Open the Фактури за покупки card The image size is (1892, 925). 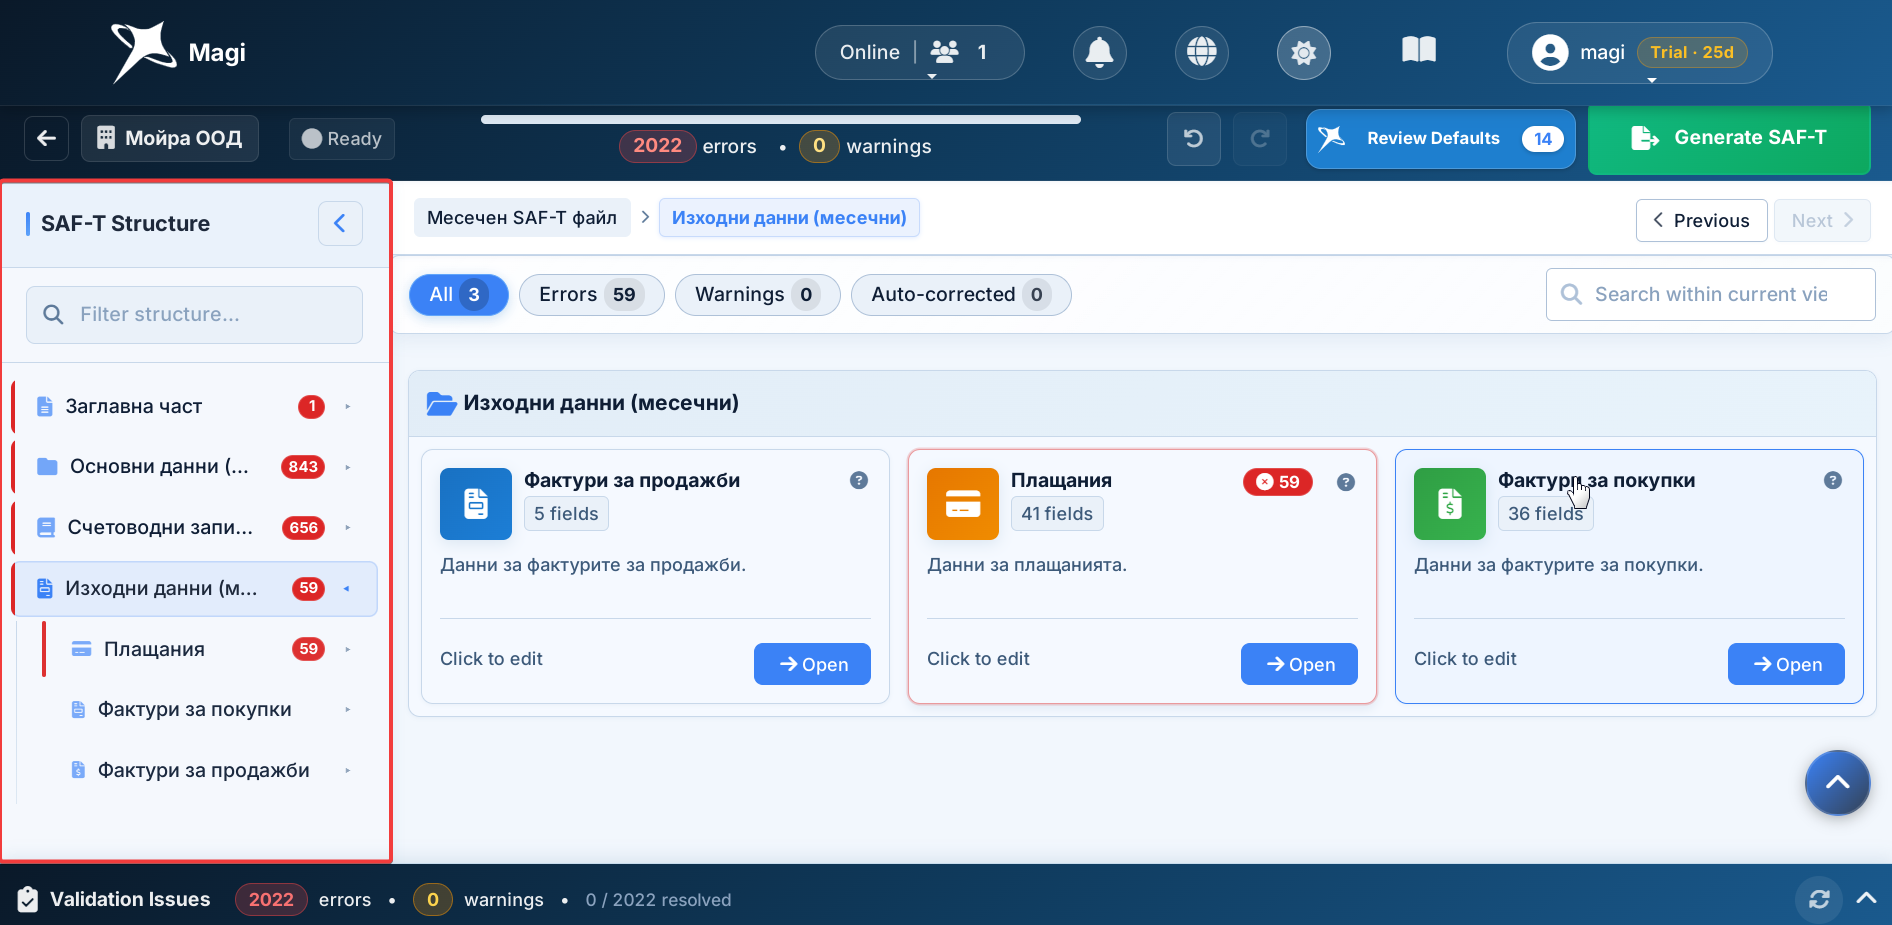[1786, 664]
